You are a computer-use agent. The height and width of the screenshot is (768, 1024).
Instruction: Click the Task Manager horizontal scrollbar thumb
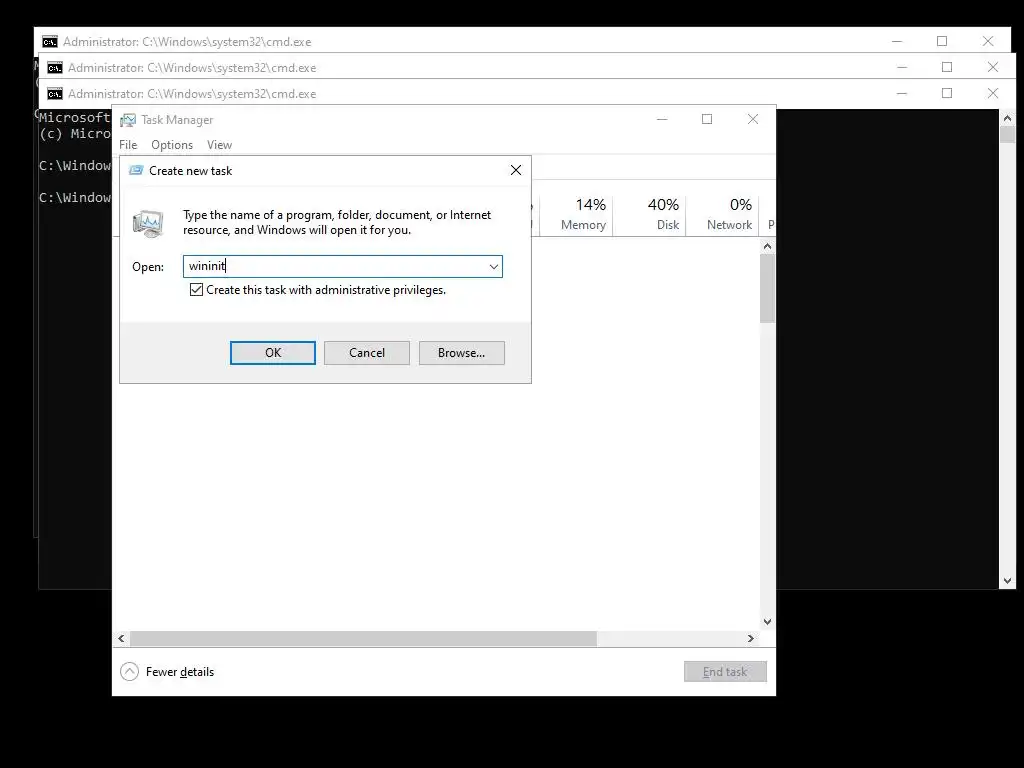point(363,638)
